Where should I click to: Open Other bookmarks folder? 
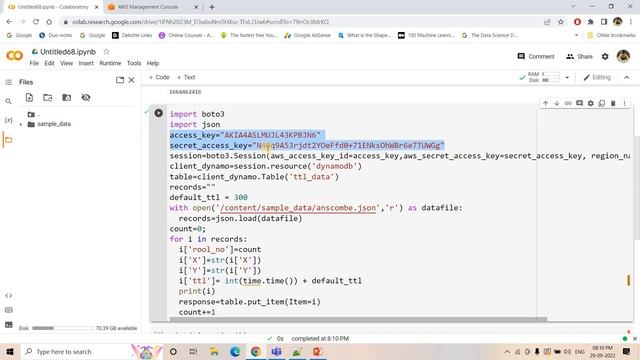click(x=611, y=35)
